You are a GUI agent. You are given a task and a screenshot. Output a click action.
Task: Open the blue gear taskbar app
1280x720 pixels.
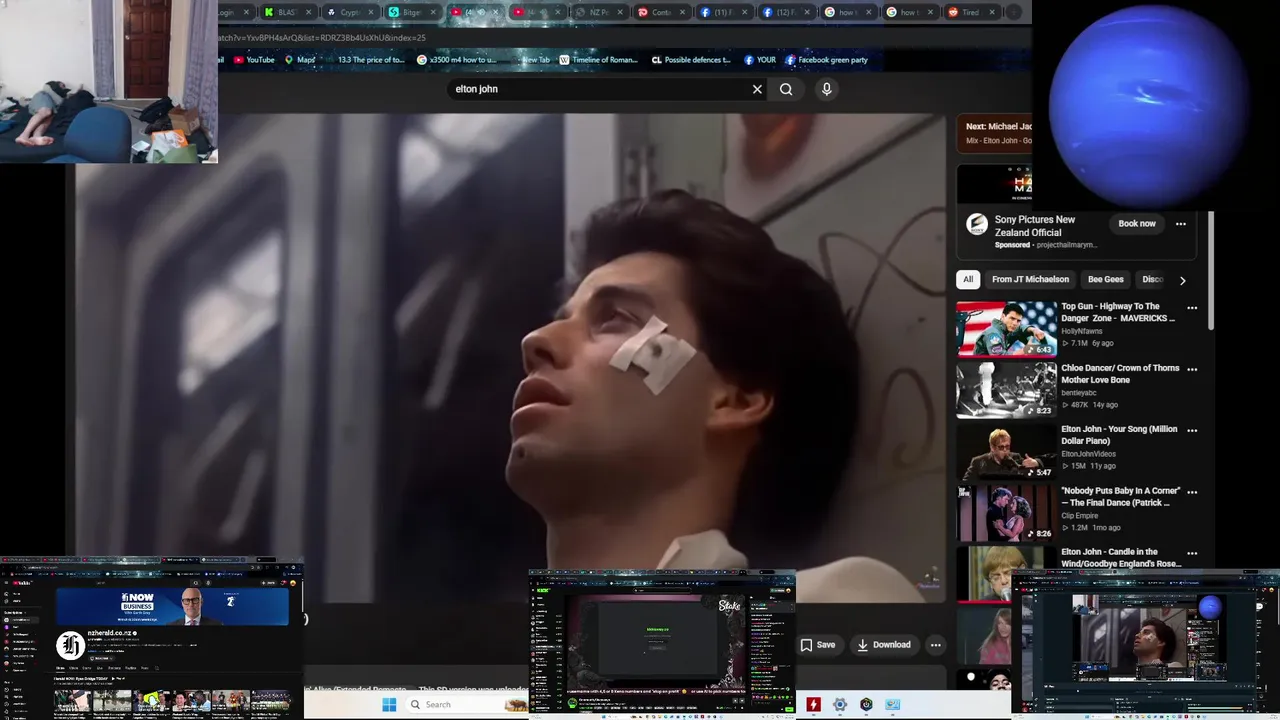pos(840,705)
